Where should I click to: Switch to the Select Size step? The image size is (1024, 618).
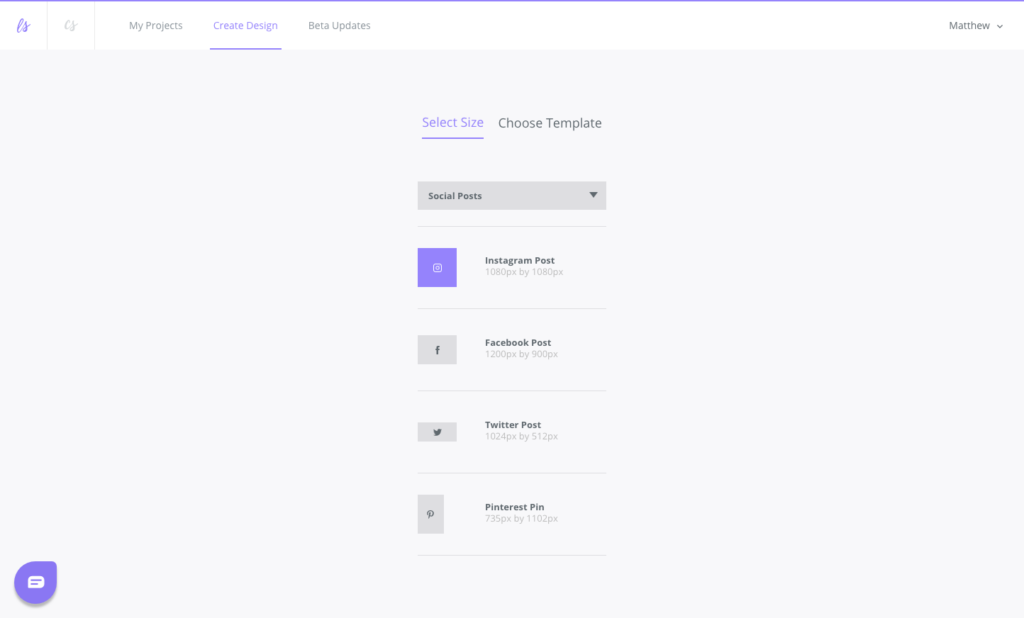[453, 123]
